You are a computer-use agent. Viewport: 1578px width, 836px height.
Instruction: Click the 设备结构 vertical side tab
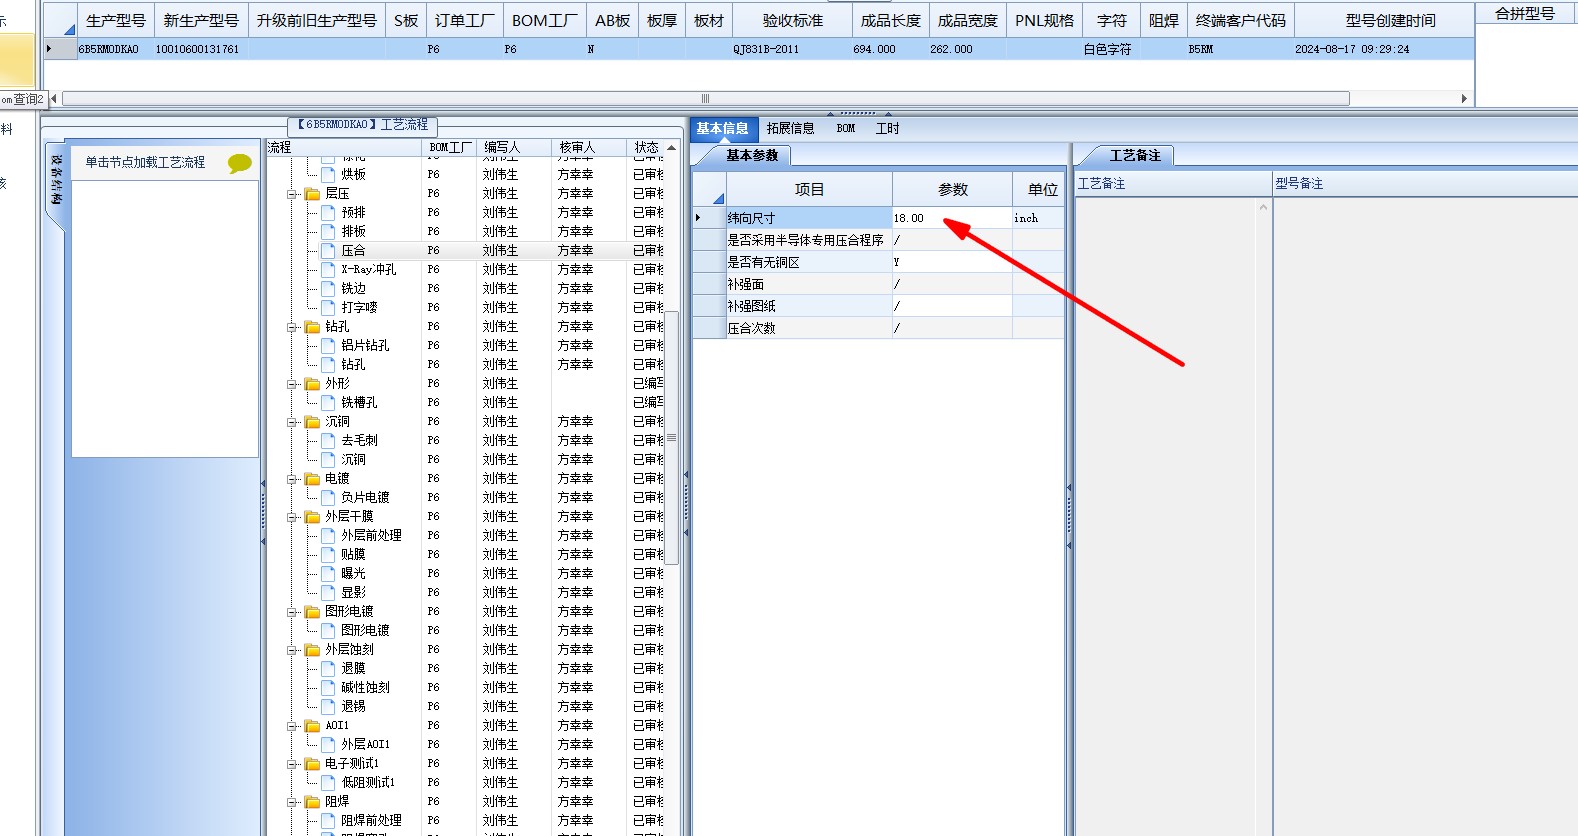56,181
